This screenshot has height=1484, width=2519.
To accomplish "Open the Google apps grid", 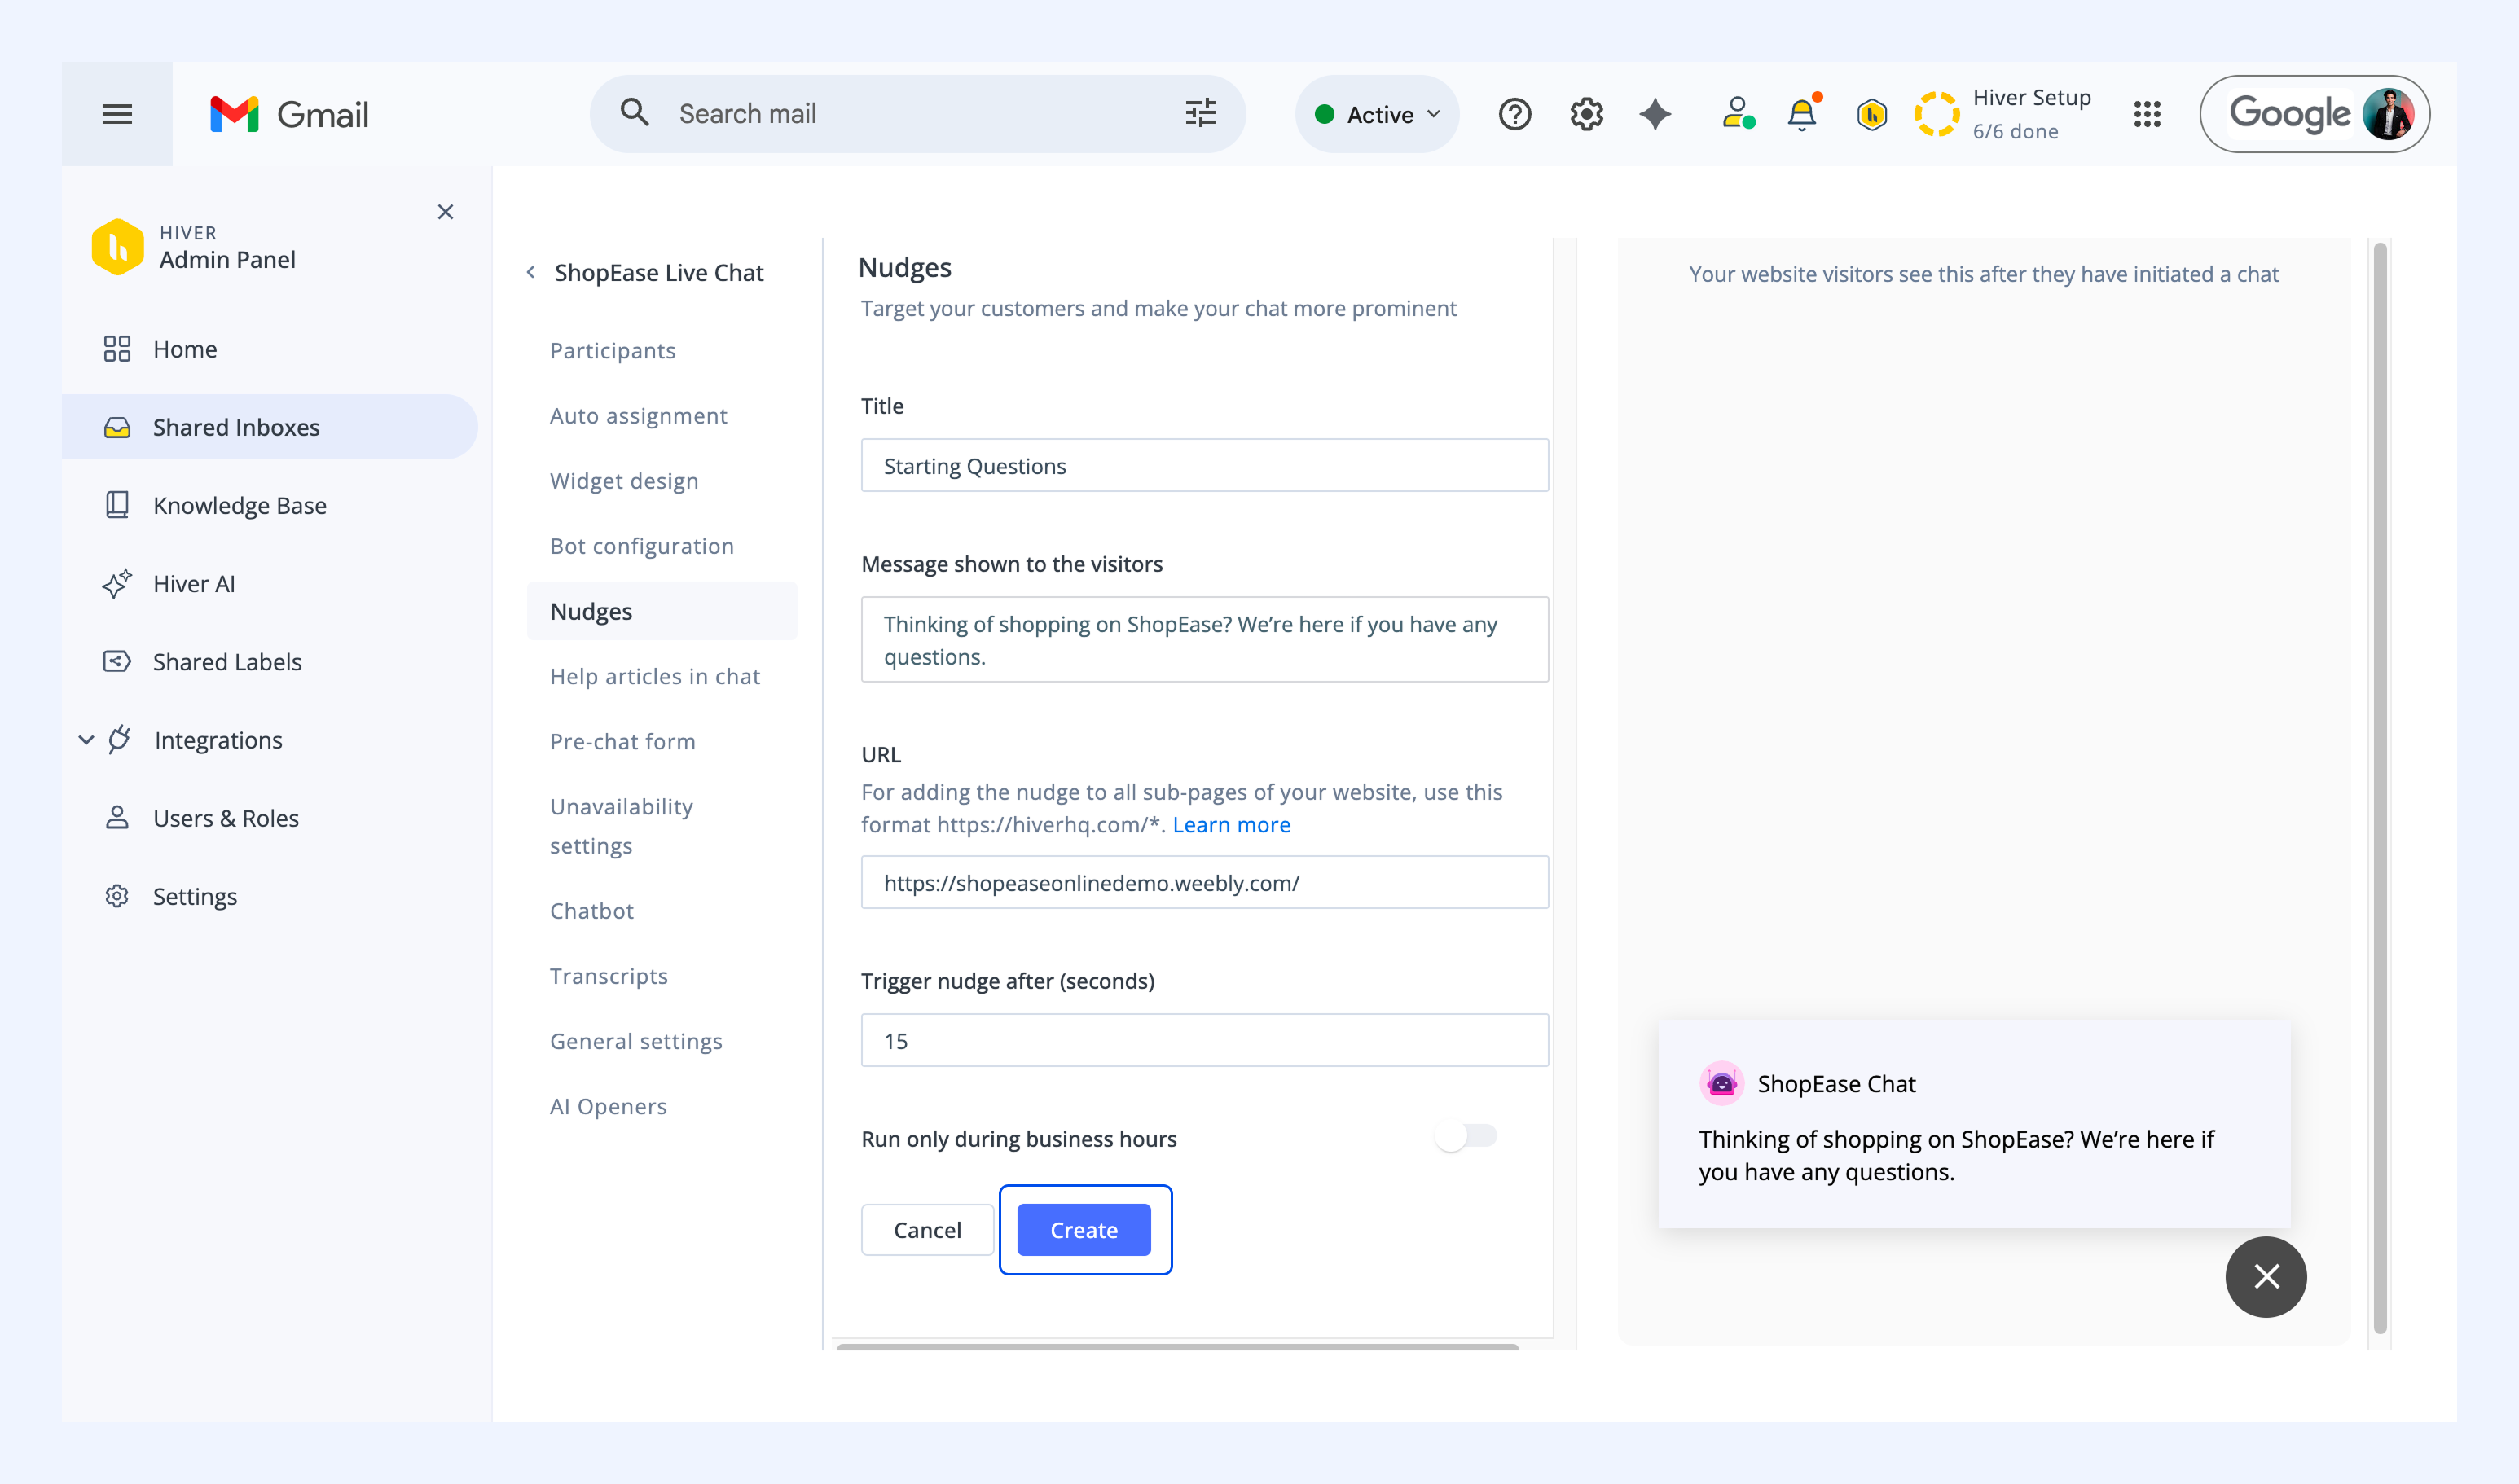I will point(2146,114).
